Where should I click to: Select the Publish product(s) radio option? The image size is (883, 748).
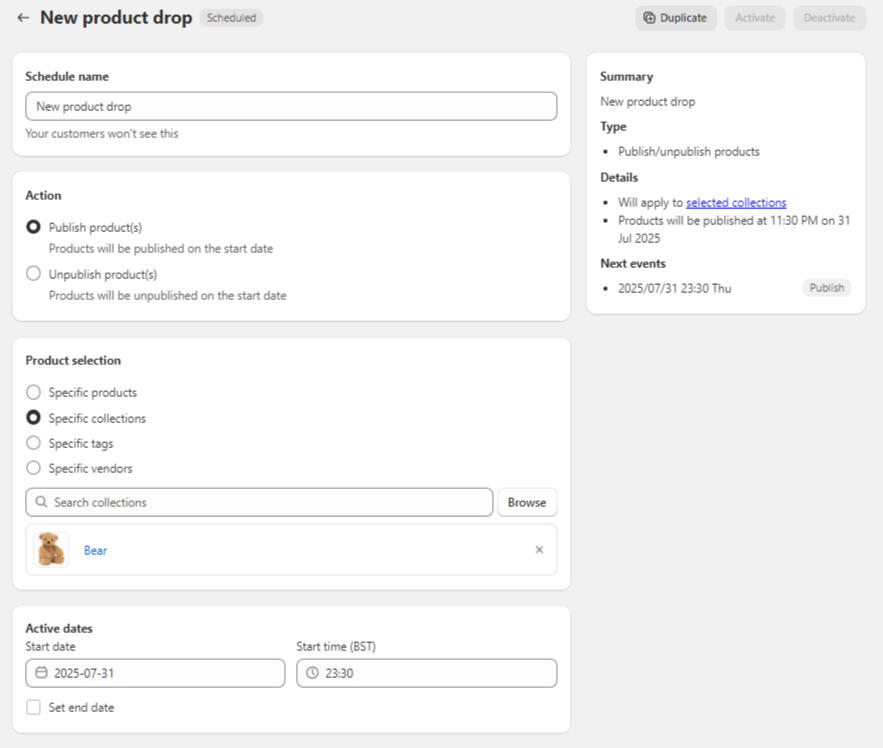(34, 227)
